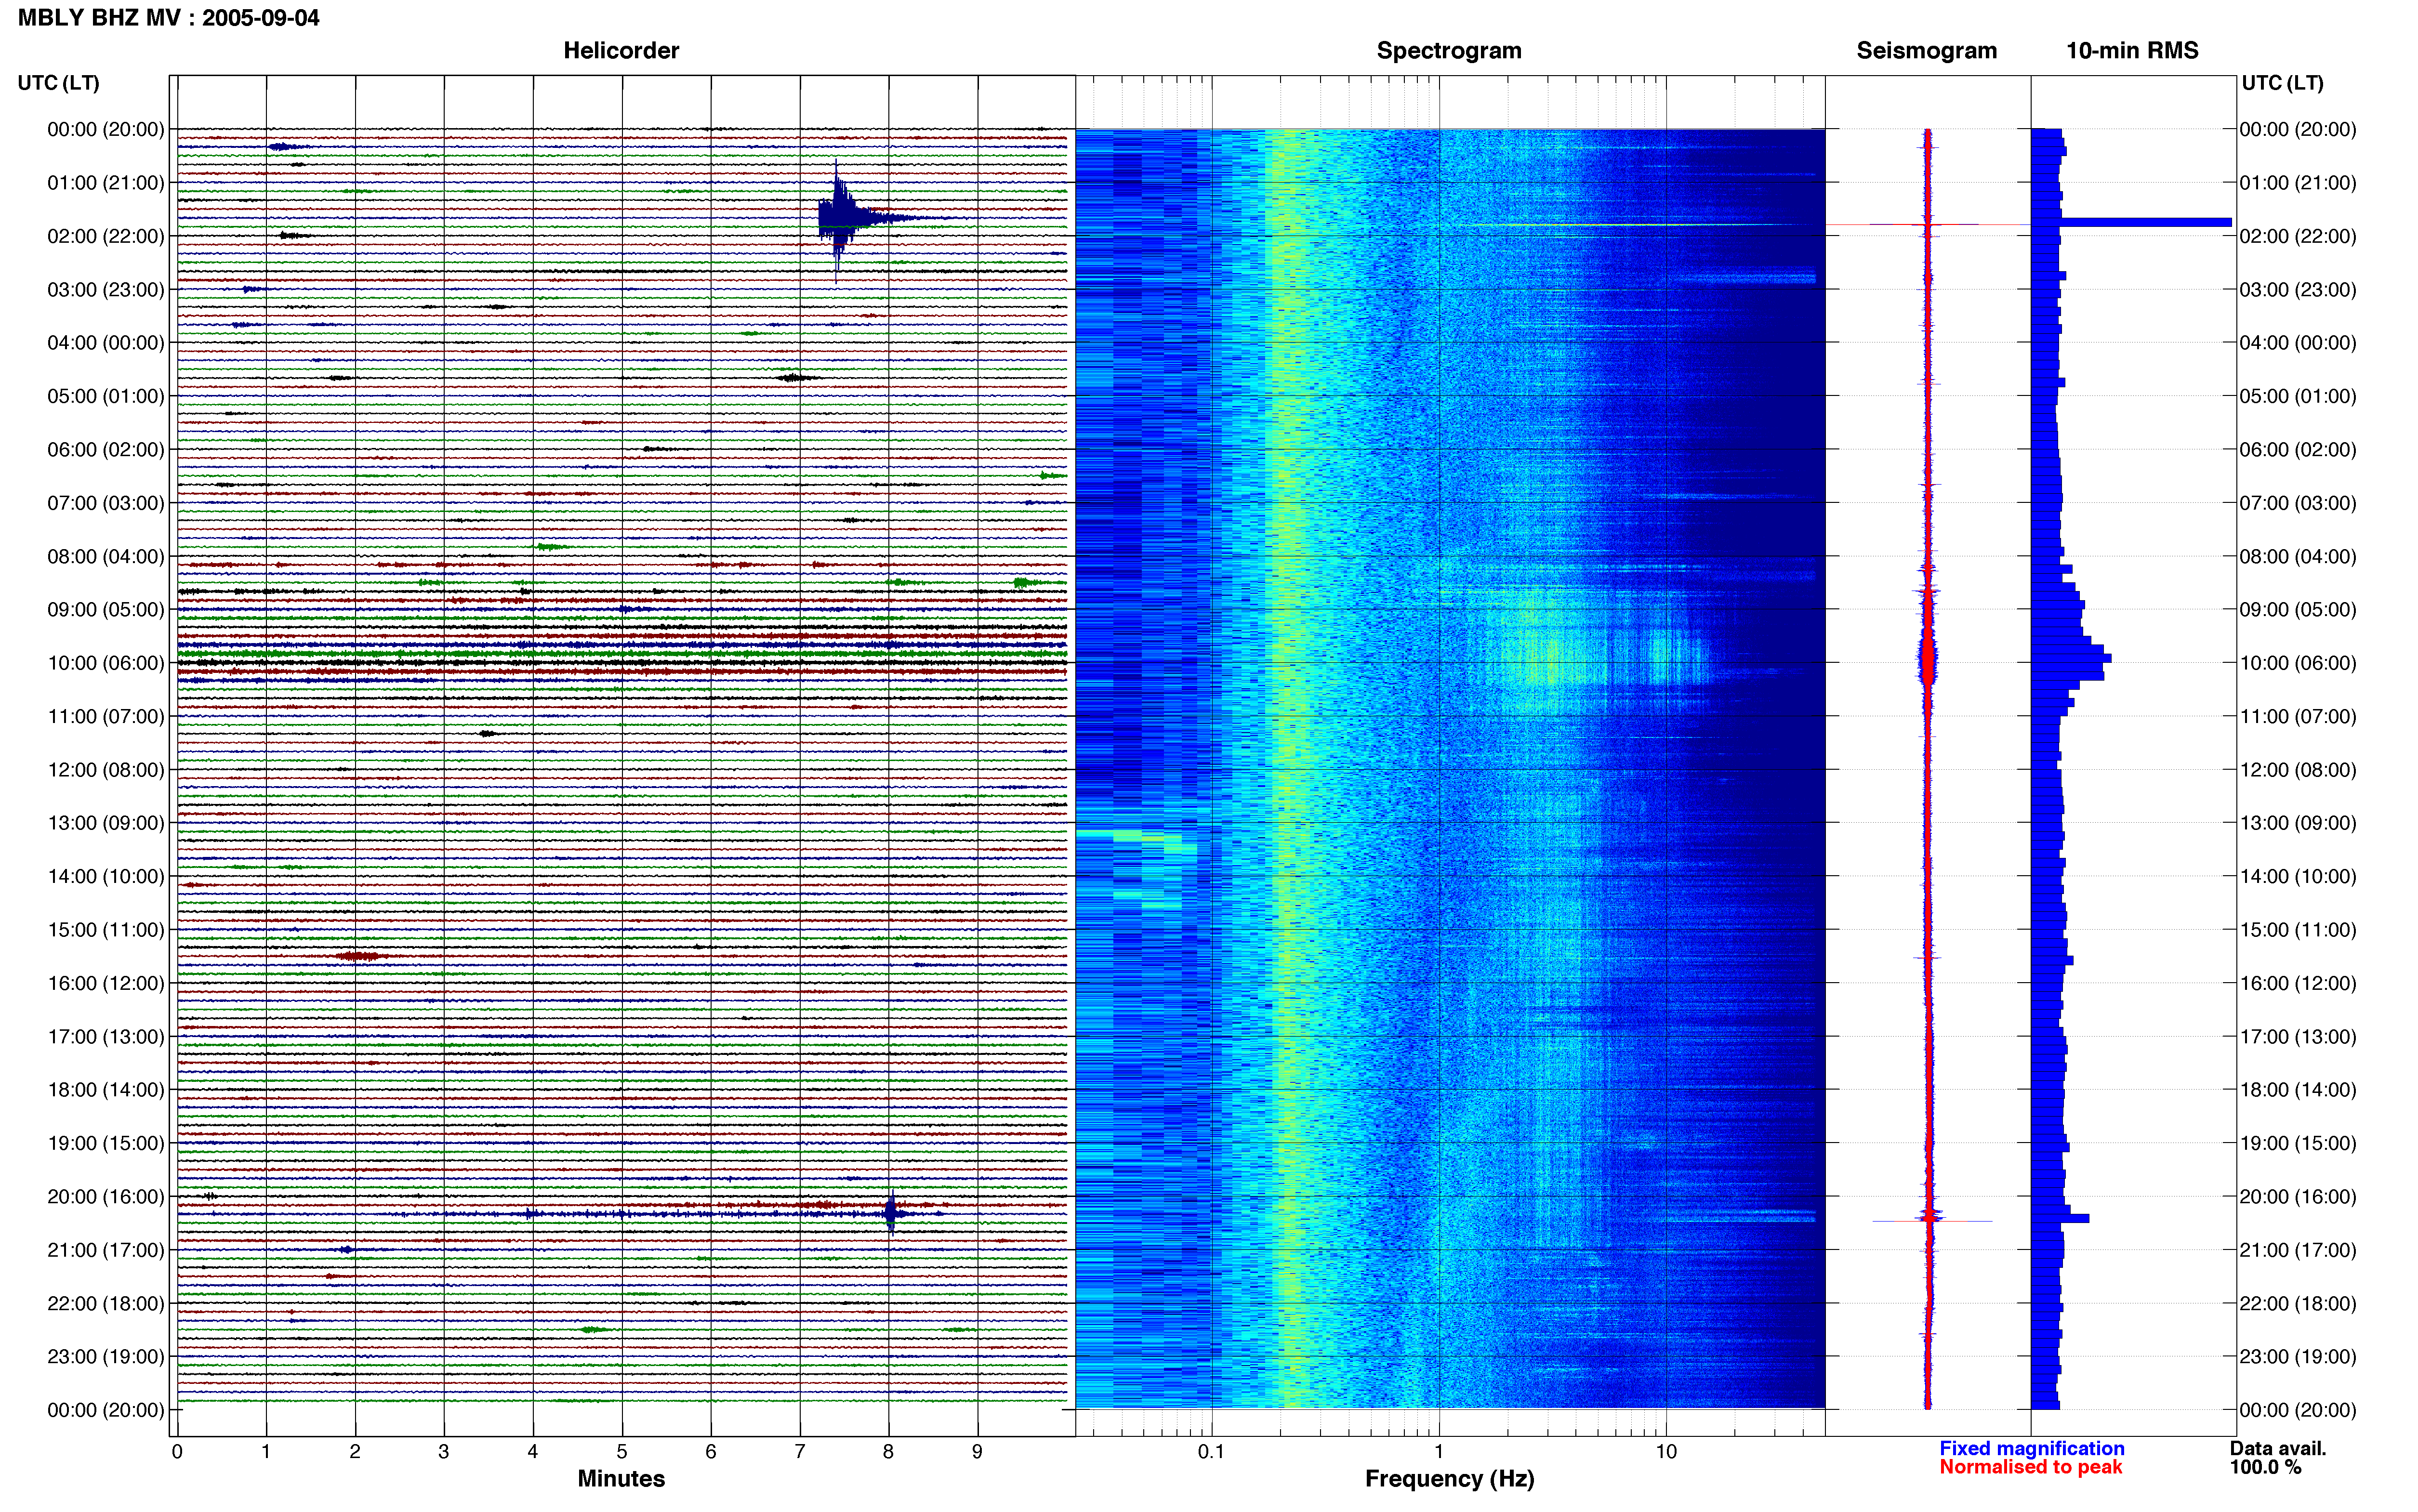Click the station title MBLY BHZ MV : 2005-09-04

point(168,17)
